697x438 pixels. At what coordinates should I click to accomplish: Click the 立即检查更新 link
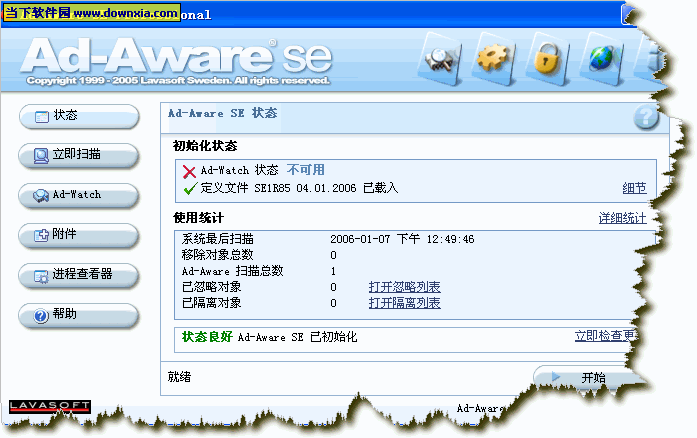click(x=605, y=336)
